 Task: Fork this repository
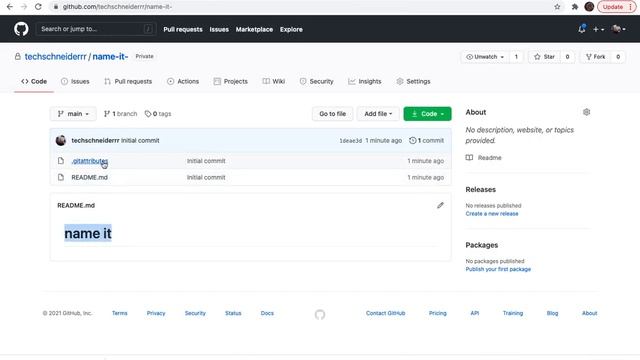click(596, 57)
